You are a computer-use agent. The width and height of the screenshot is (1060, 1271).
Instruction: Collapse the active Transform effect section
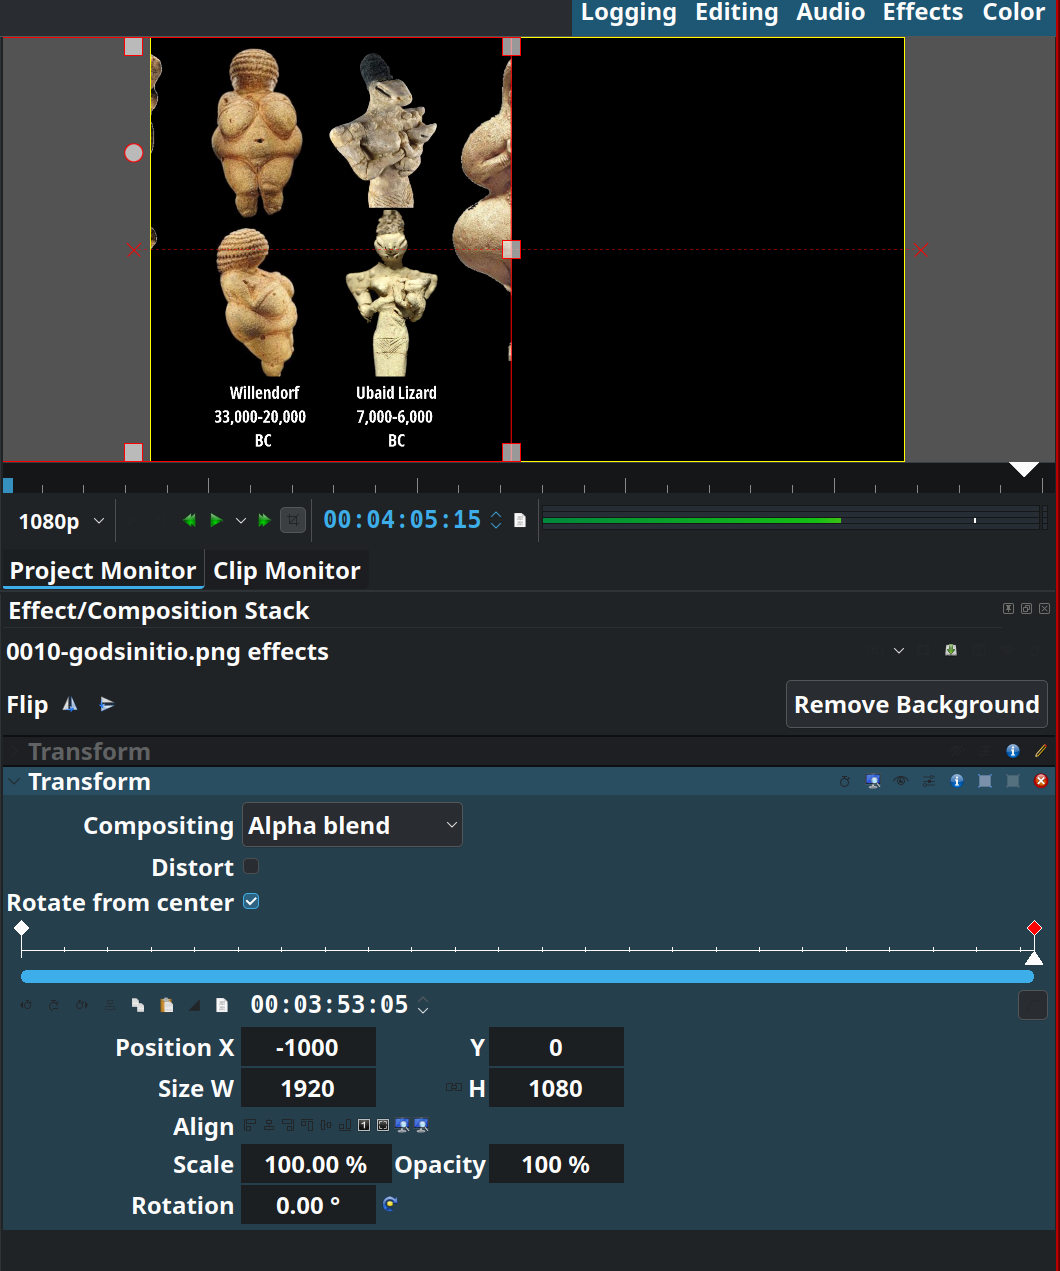point(14,781)
